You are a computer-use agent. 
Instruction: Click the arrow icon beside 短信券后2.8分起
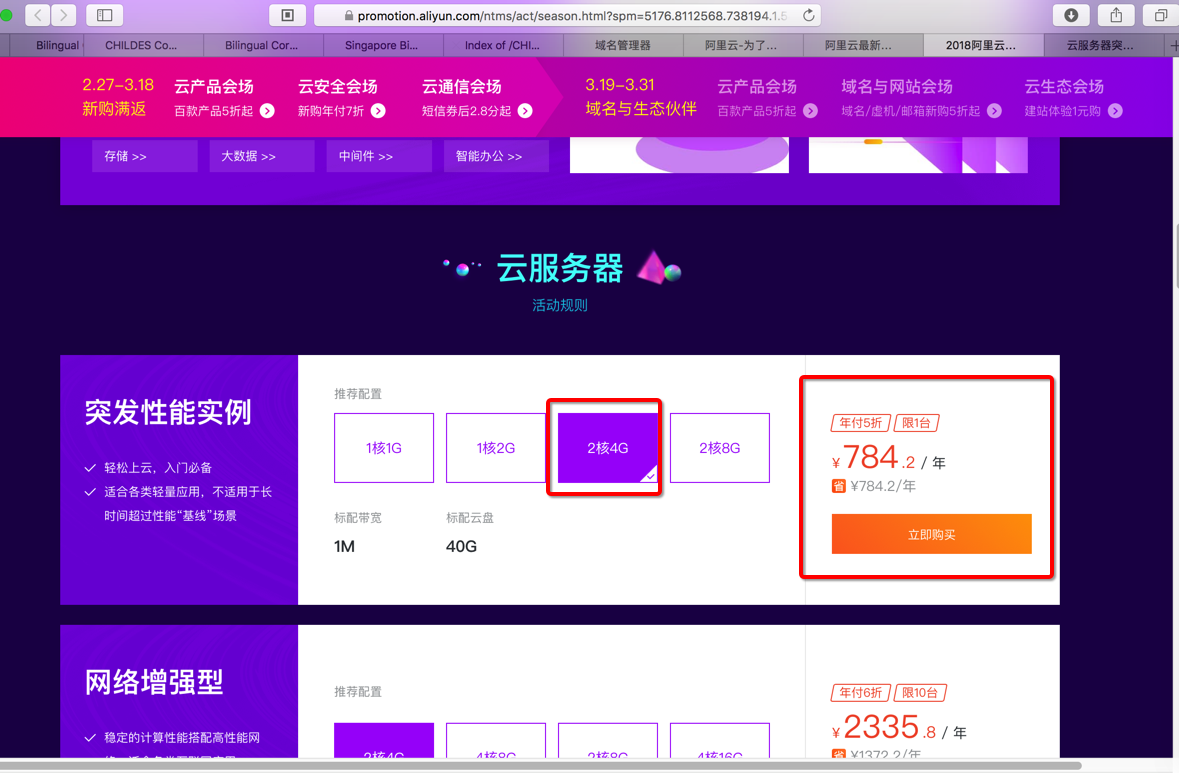click(x=525, y=111)
